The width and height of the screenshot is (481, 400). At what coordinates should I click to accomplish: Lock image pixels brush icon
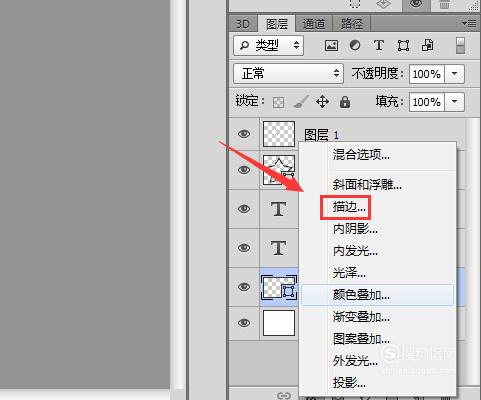(301, 101)
